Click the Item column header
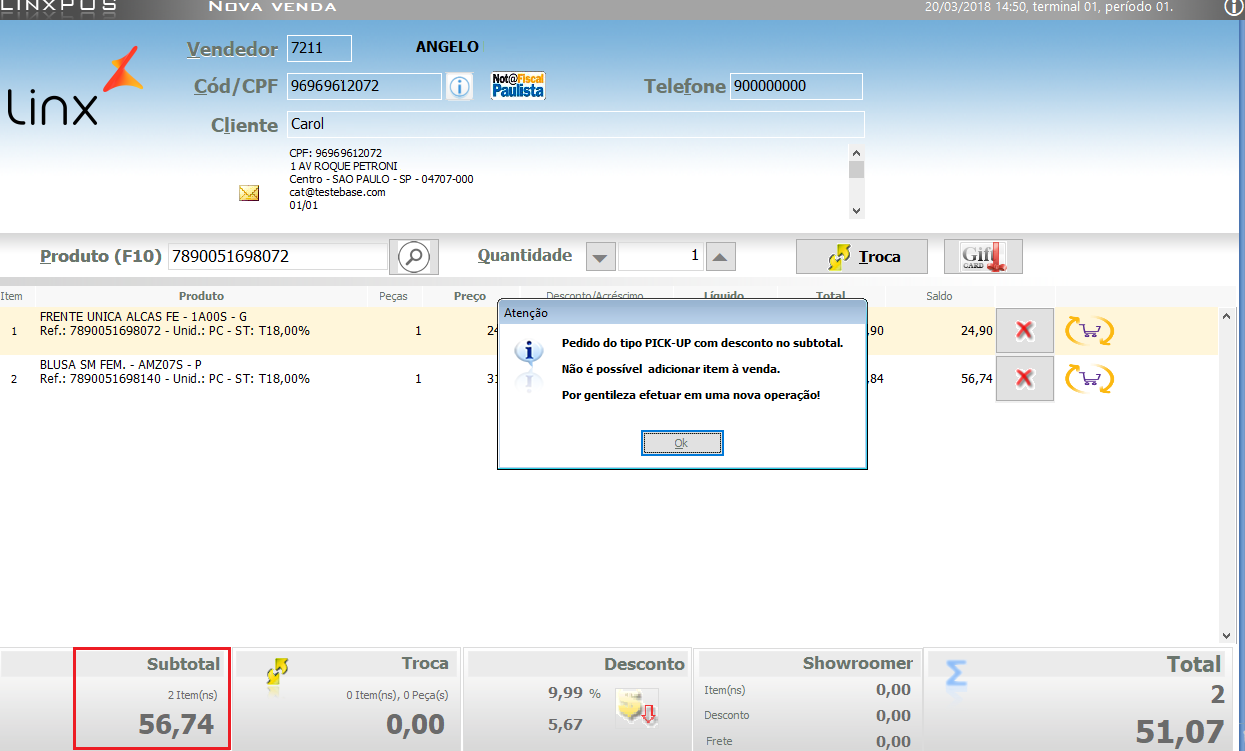This screenshot has width=1245, height=751. [x=12, y=297]
